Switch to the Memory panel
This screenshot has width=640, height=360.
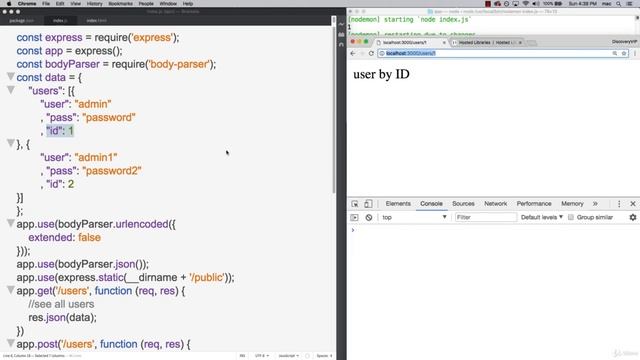click(572, 204)
